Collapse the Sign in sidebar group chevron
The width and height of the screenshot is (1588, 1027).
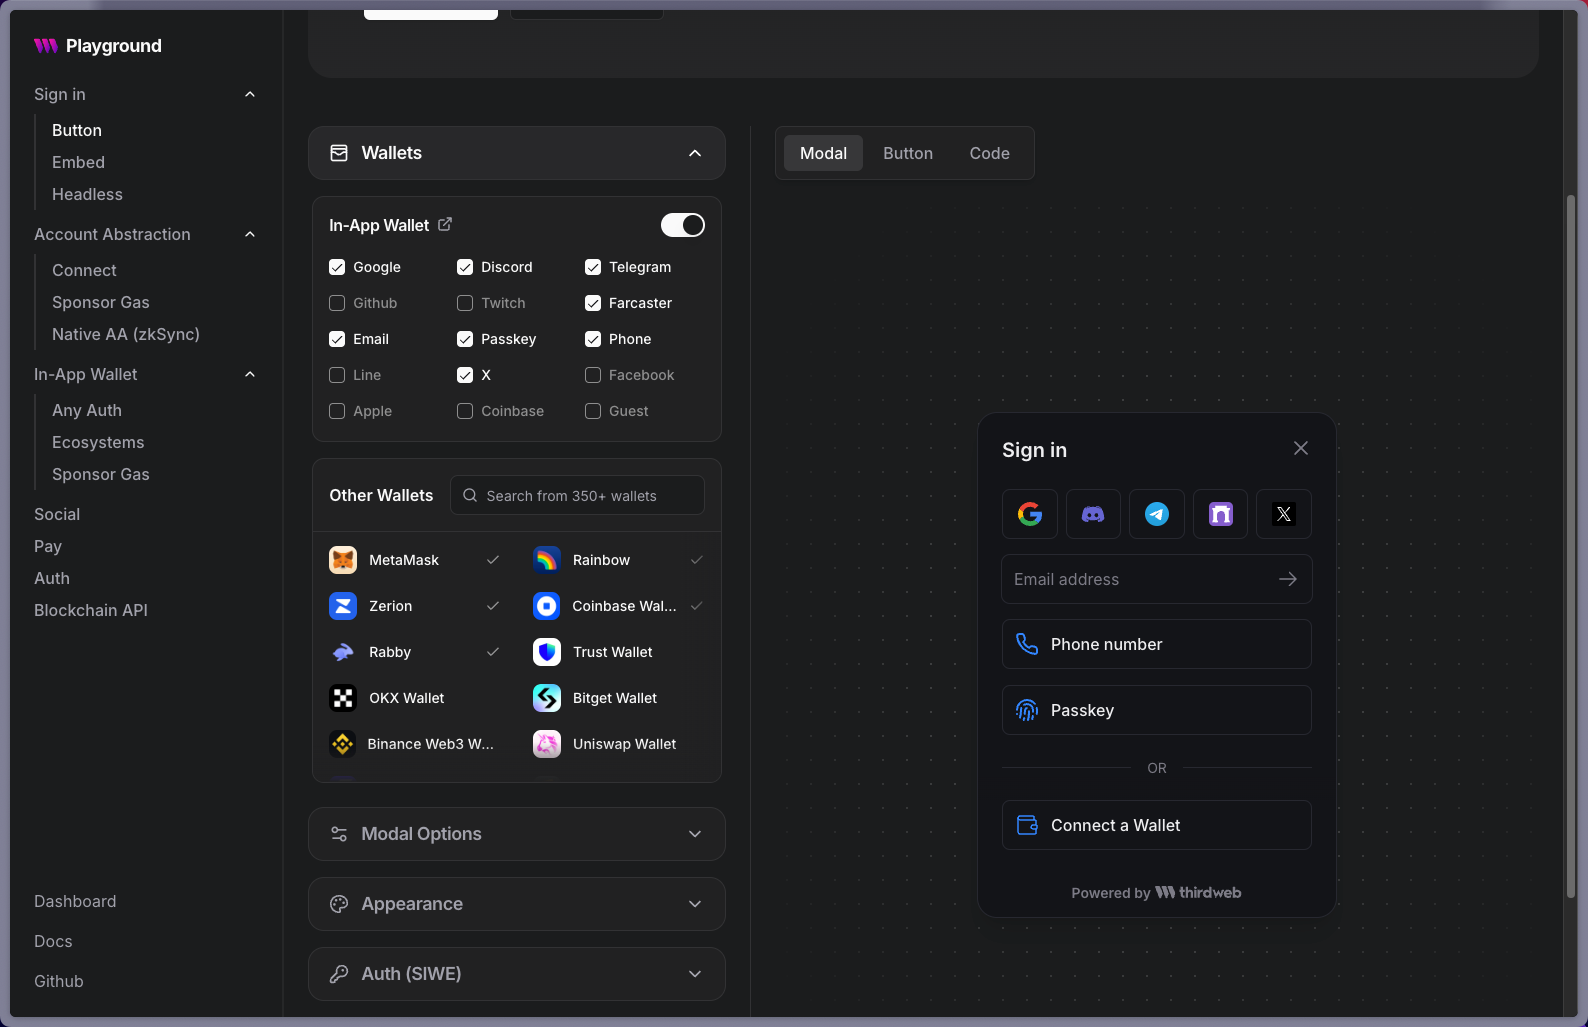point(250,94)
